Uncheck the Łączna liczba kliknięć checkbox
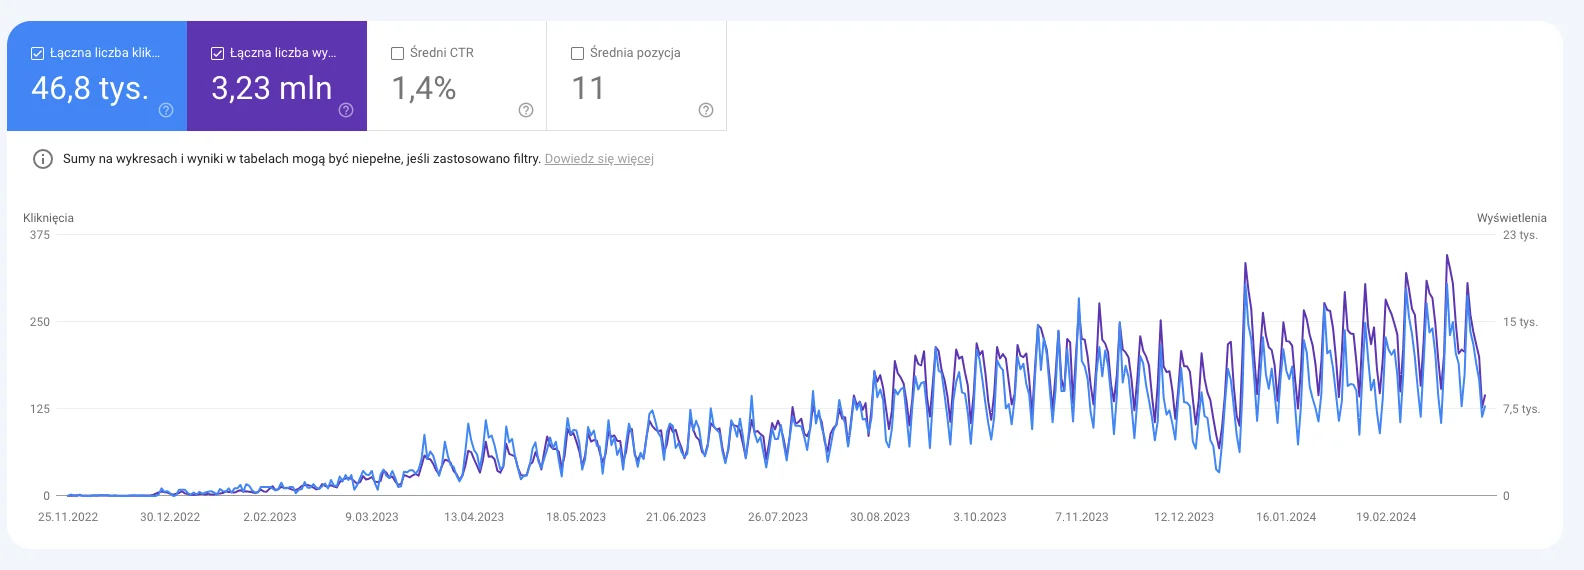The image size is (1584, 570). click(x=37, y=53)
